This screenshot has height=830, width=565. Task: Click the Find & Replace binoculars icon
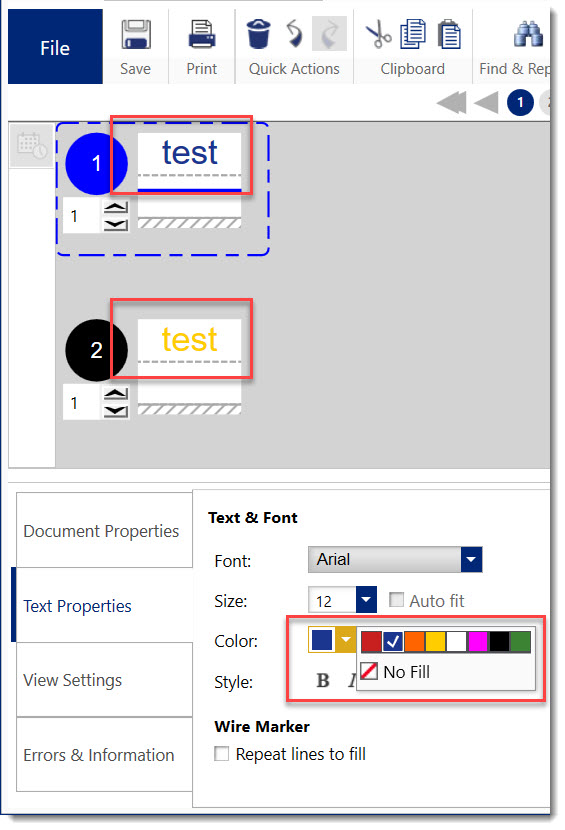pos(528,34)
